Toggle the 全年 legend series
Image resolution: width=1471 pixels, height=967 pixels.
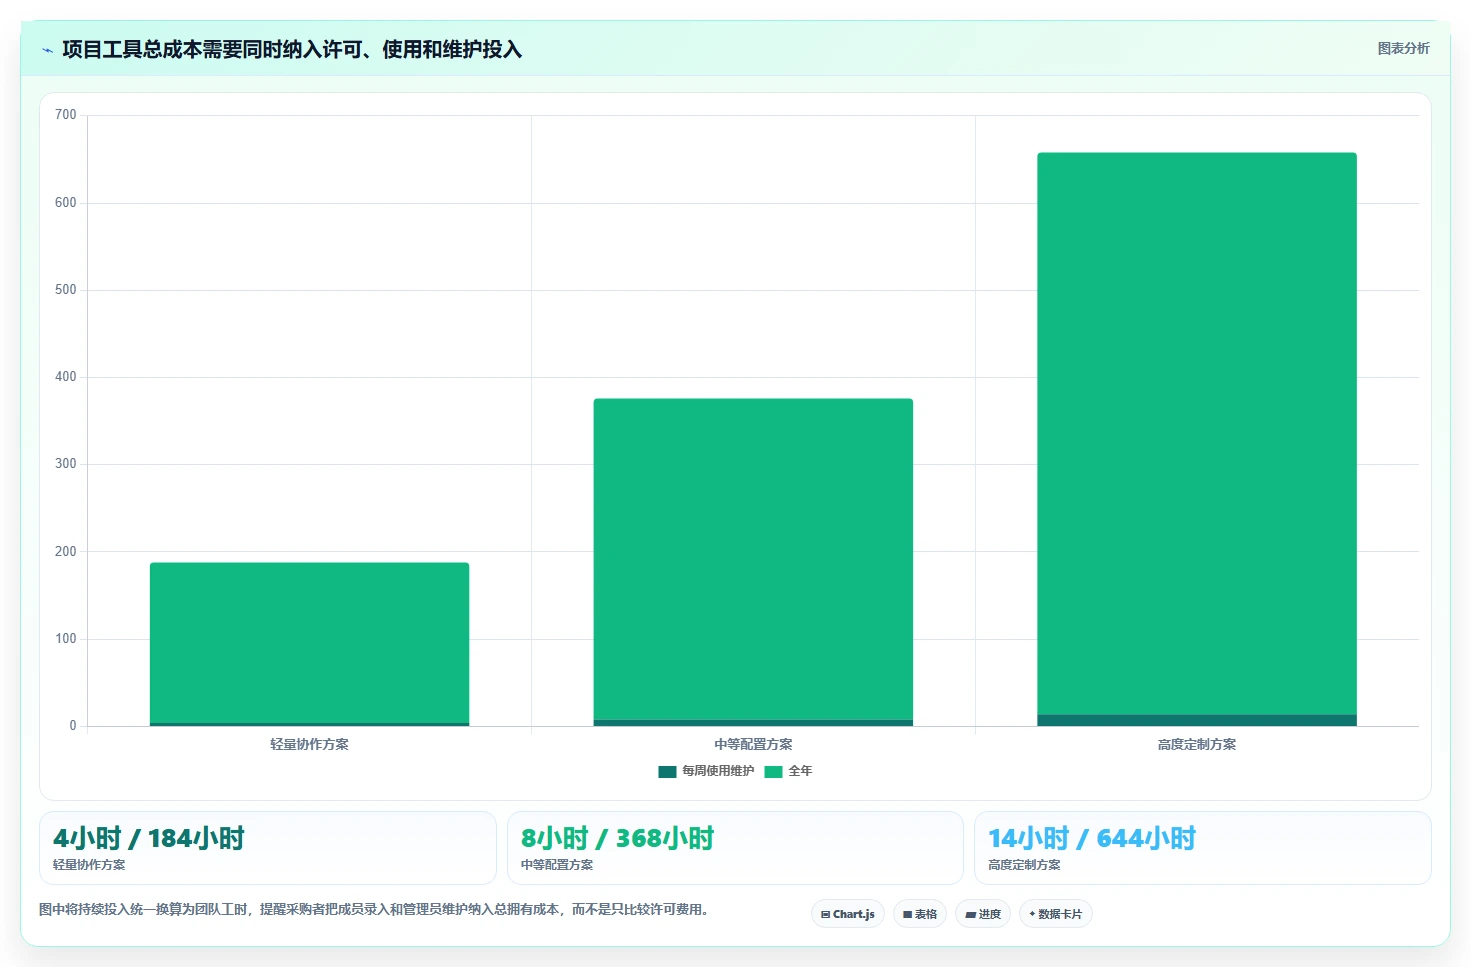pos(788,771)
